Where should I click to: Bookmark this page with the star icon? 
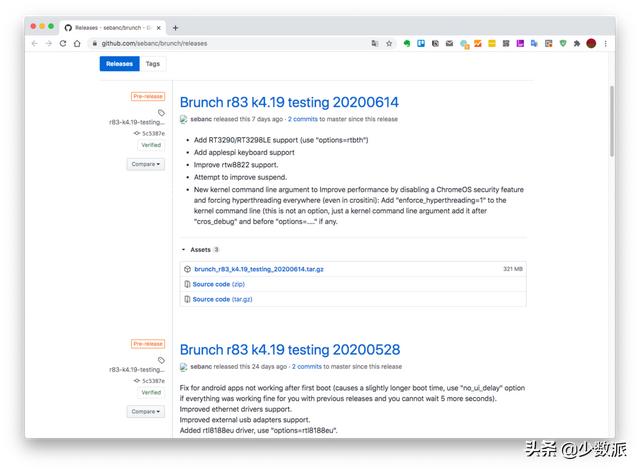[x=389, y=44]
